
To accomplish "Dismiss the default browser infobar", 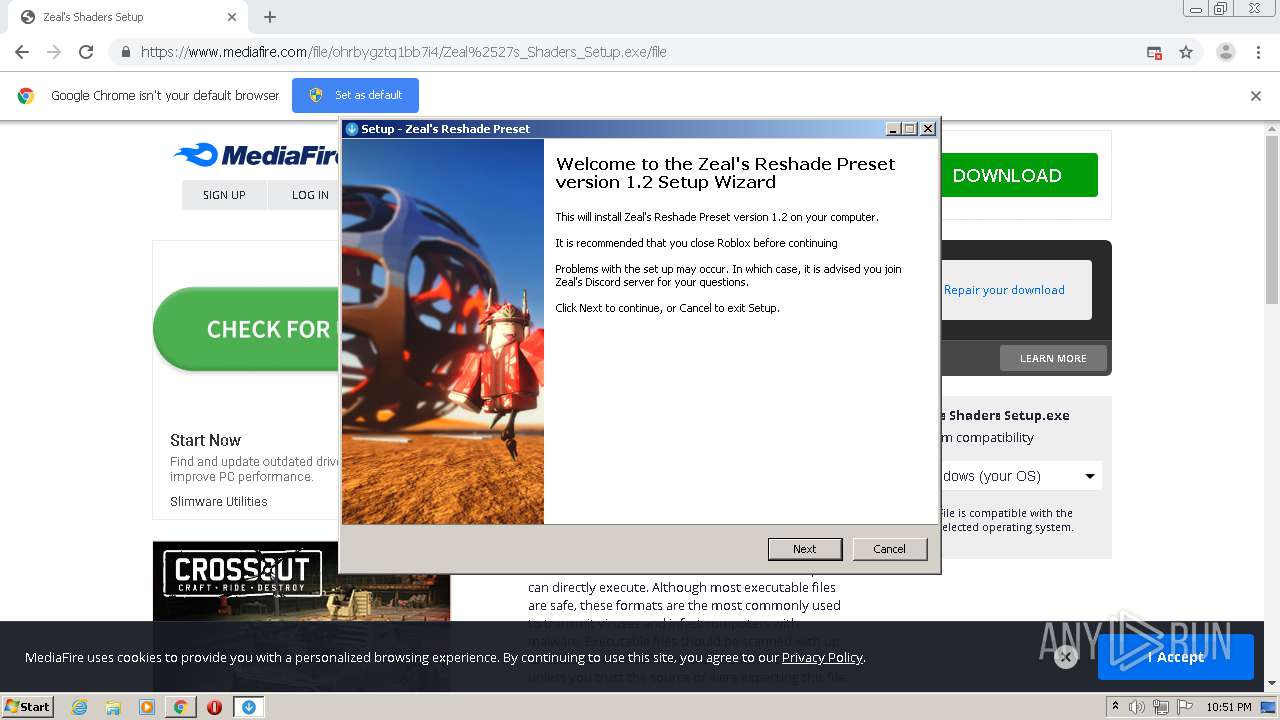I will coord(1256,96).
